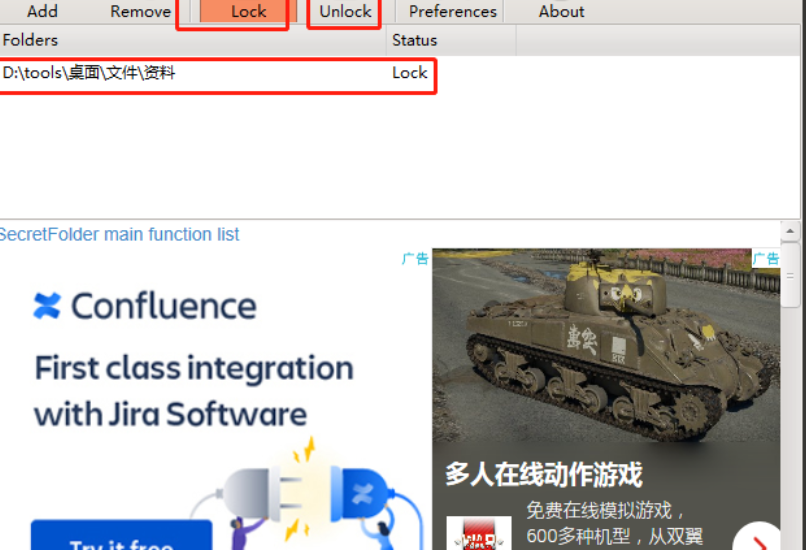Screen dimensions: 806x550
Task: Click the tank game ad image
Action: pos(606,345)
